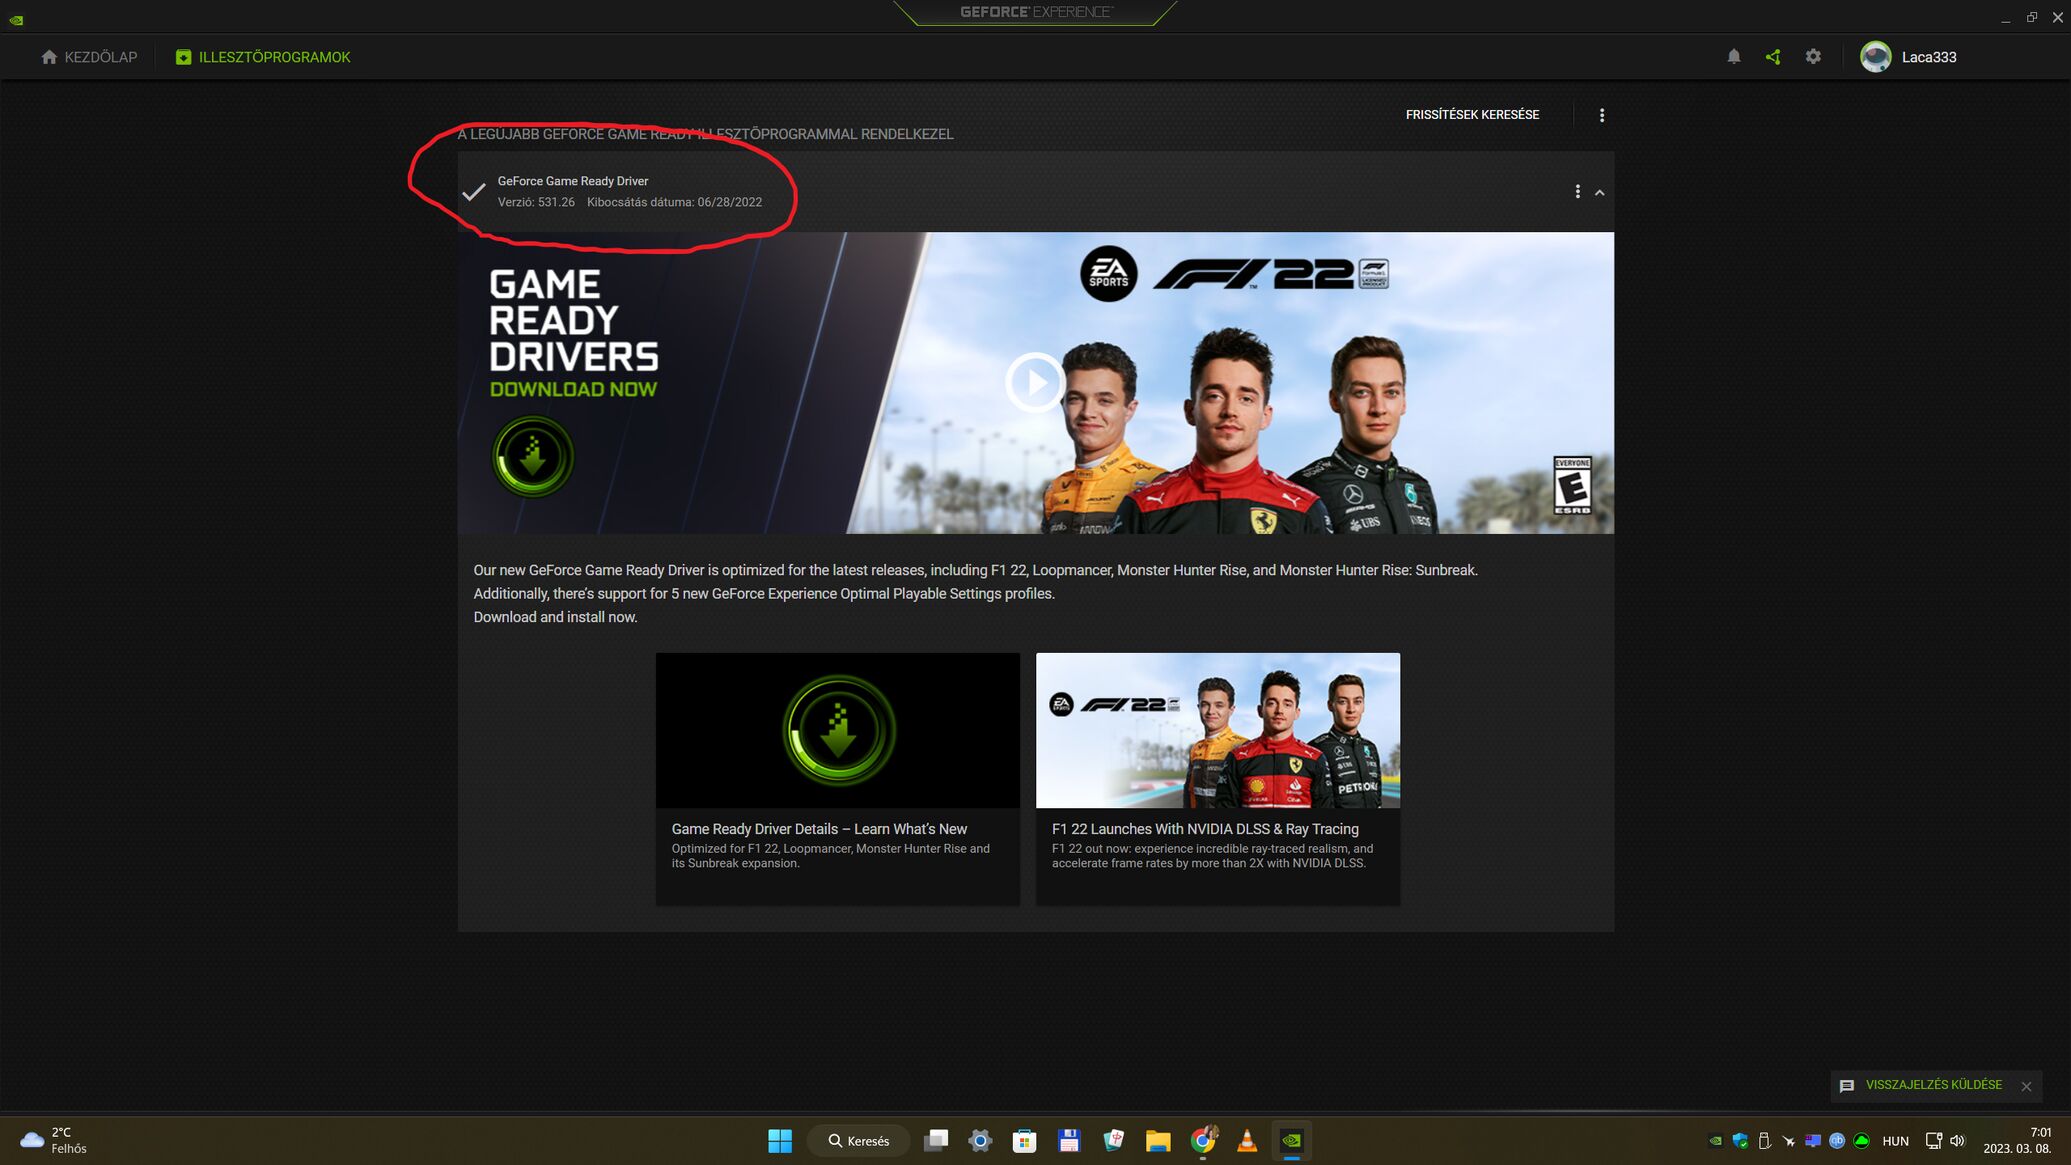This screenshot has width=2071, height=1165.
Task: Open the three-dot menu beside Frissítések keresése
Action: pos(1602,116)
